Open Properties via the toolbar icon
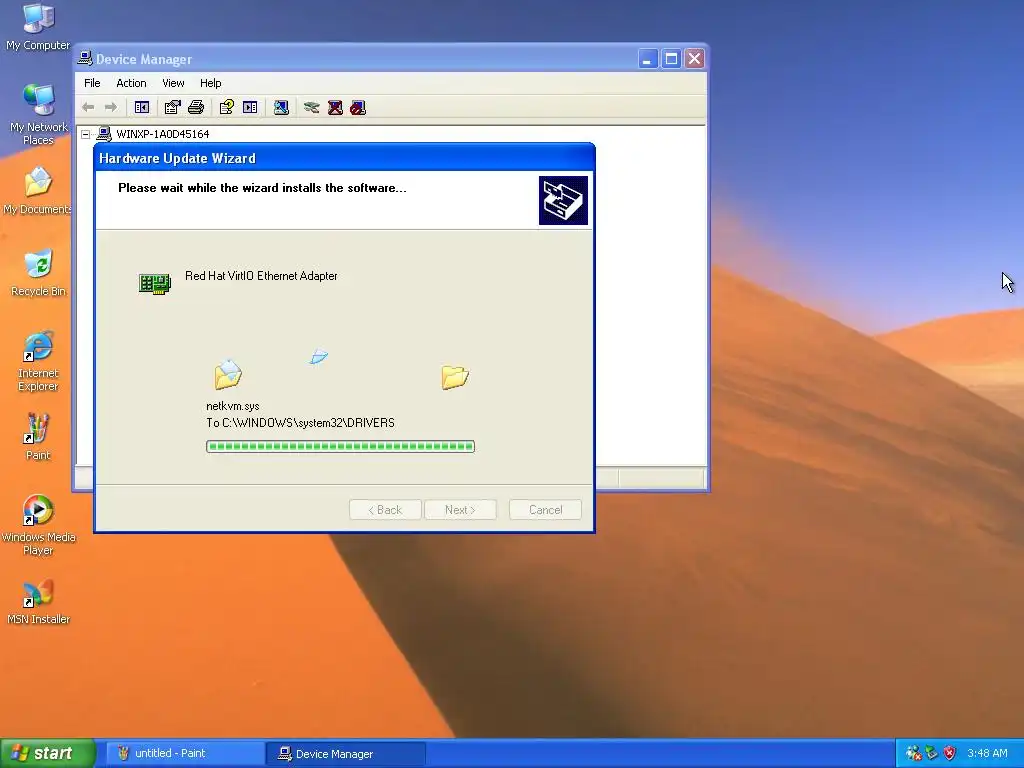1024x768 pixels. tap(172, 107)
